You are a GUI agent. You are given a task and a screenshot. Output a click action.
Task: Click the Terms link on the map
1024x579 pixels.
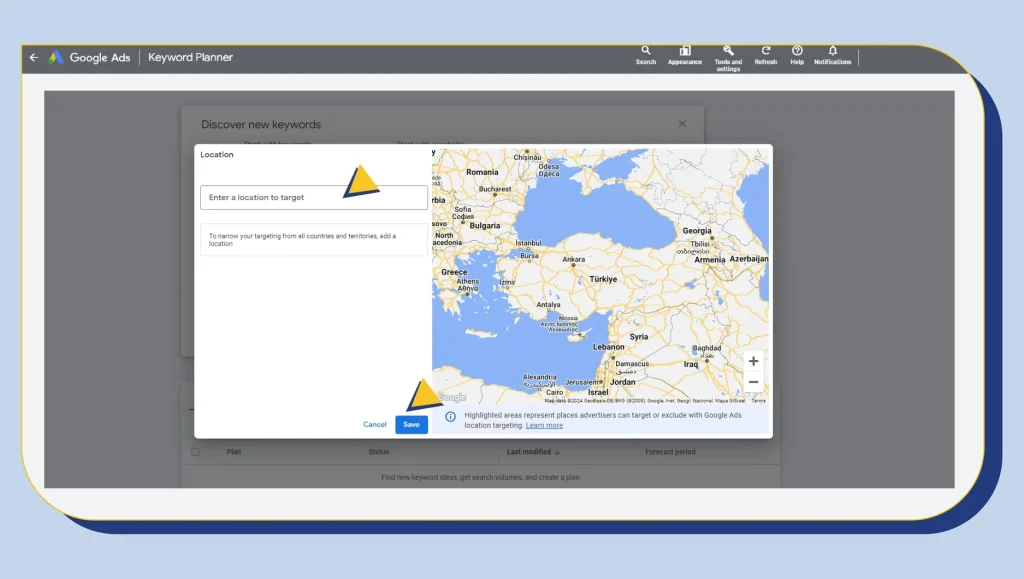click(x=758, y=401)
